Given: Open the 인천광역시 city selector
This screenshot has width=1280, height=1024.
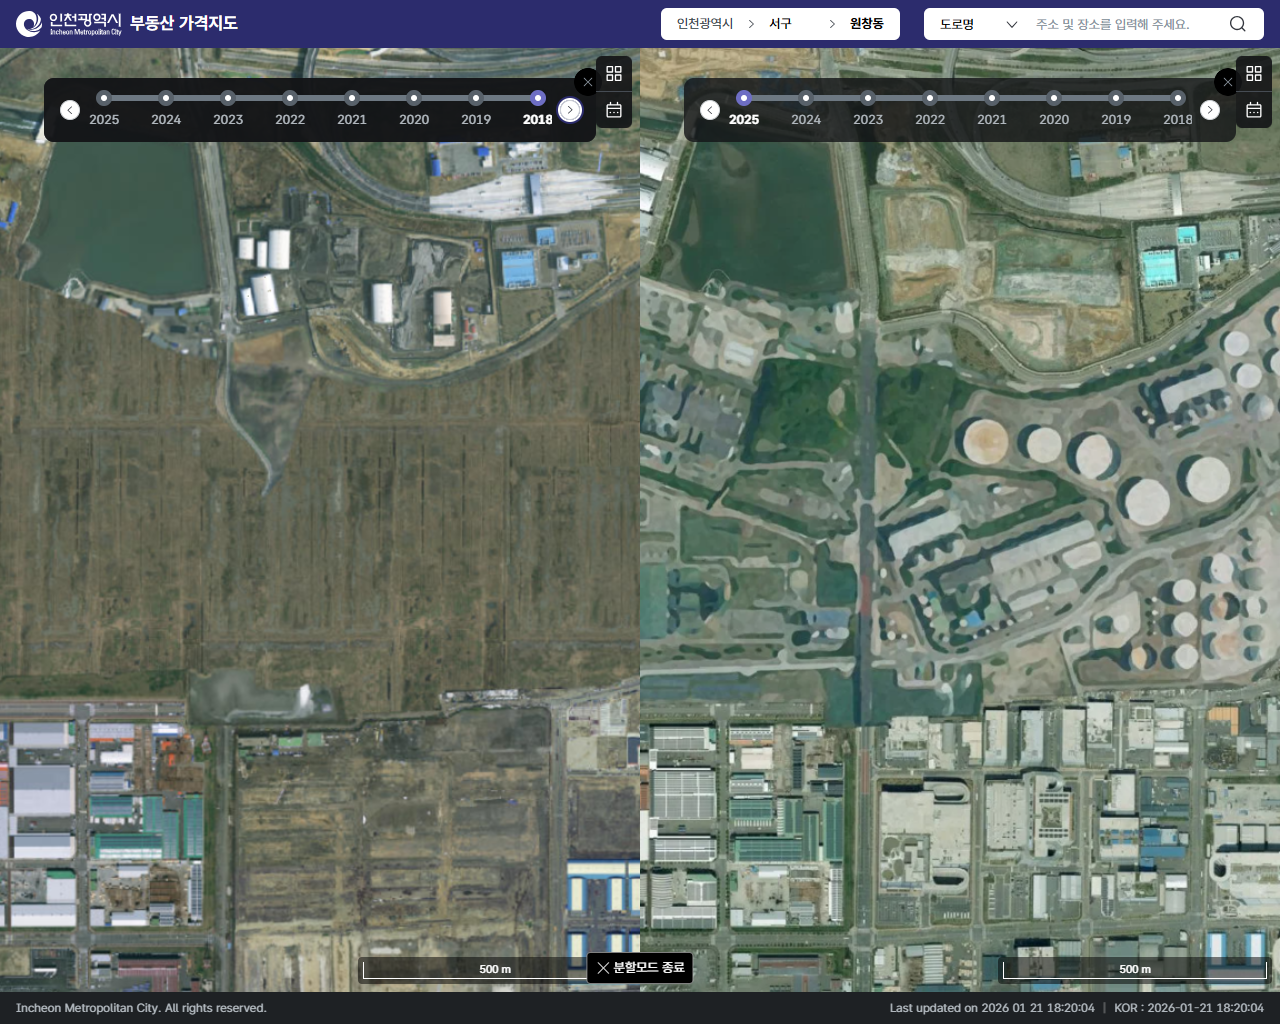Looking at the screenshot, I should [x=705, y=24].
